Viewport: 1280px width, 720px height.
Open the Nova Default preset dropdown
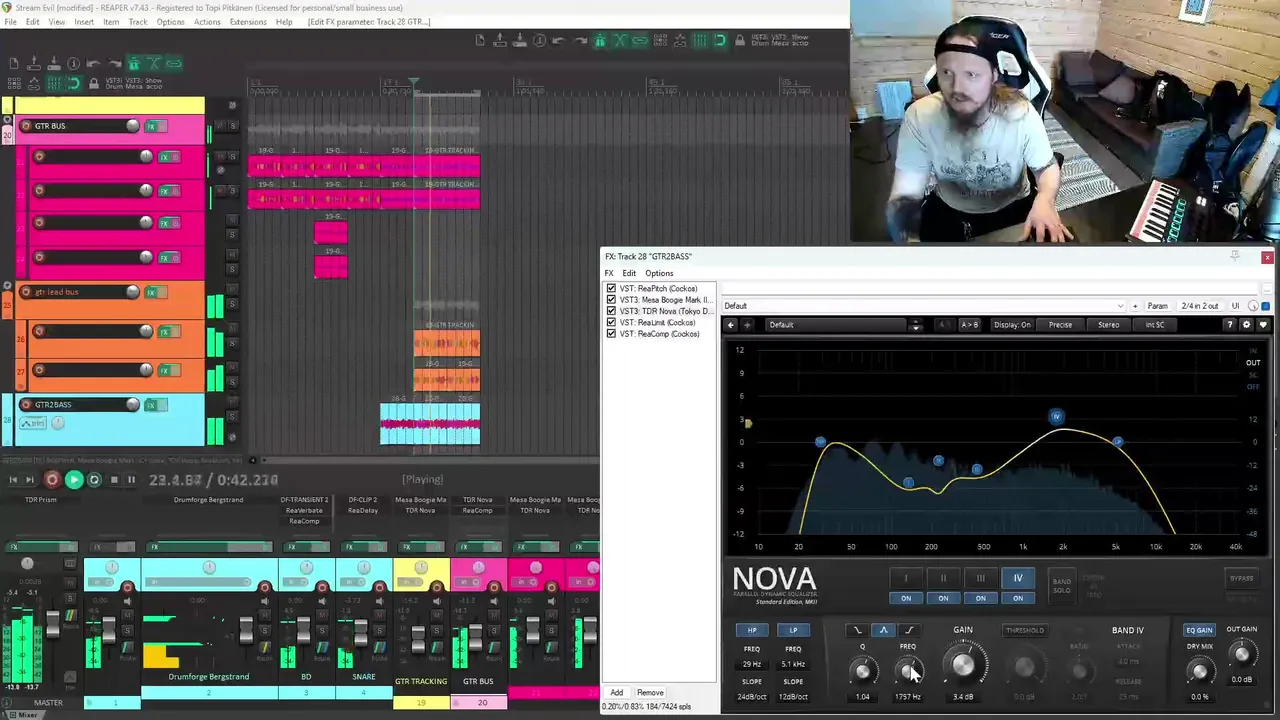coord(836,324)
